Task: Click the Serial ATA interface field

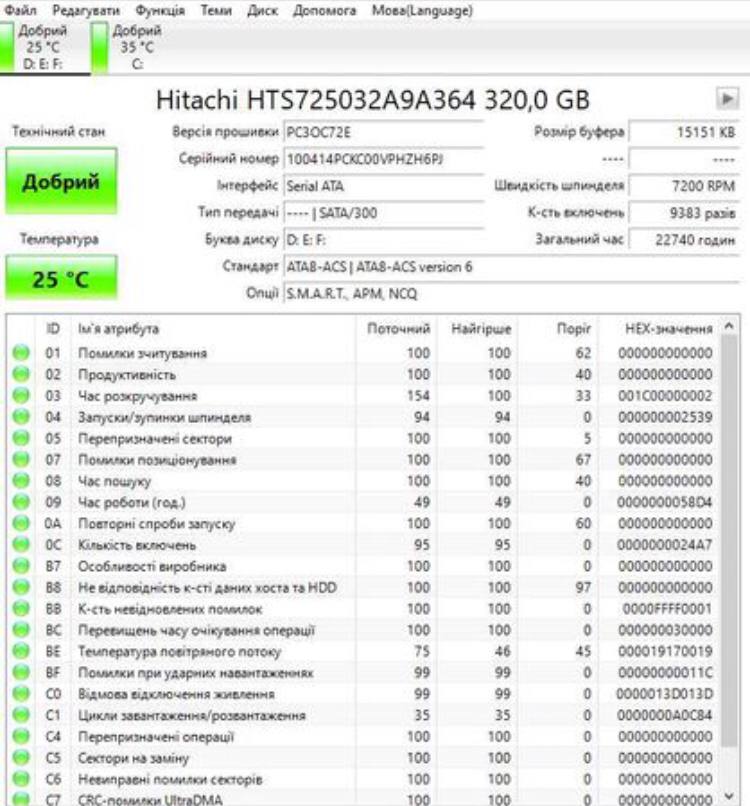Action: tap(383, 186)
